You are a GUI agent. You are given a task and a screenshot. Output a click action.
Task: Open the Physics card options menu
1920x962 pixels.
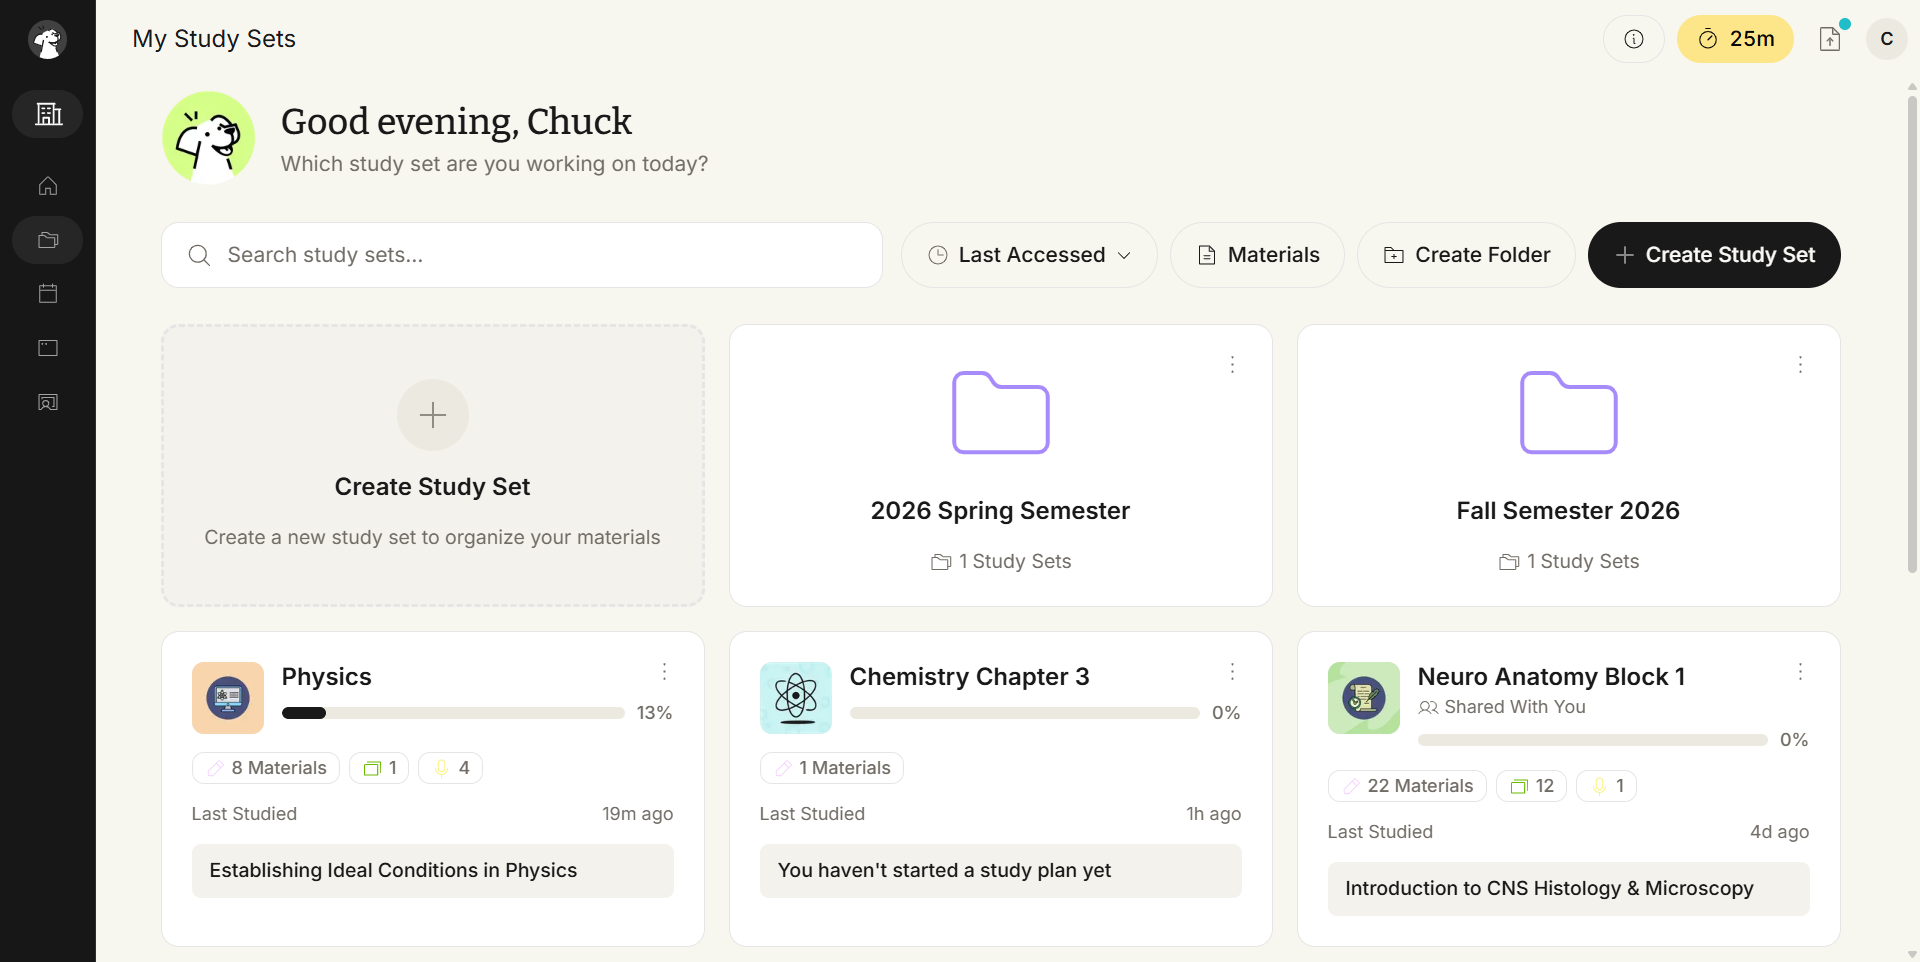[x=664, y=672]
